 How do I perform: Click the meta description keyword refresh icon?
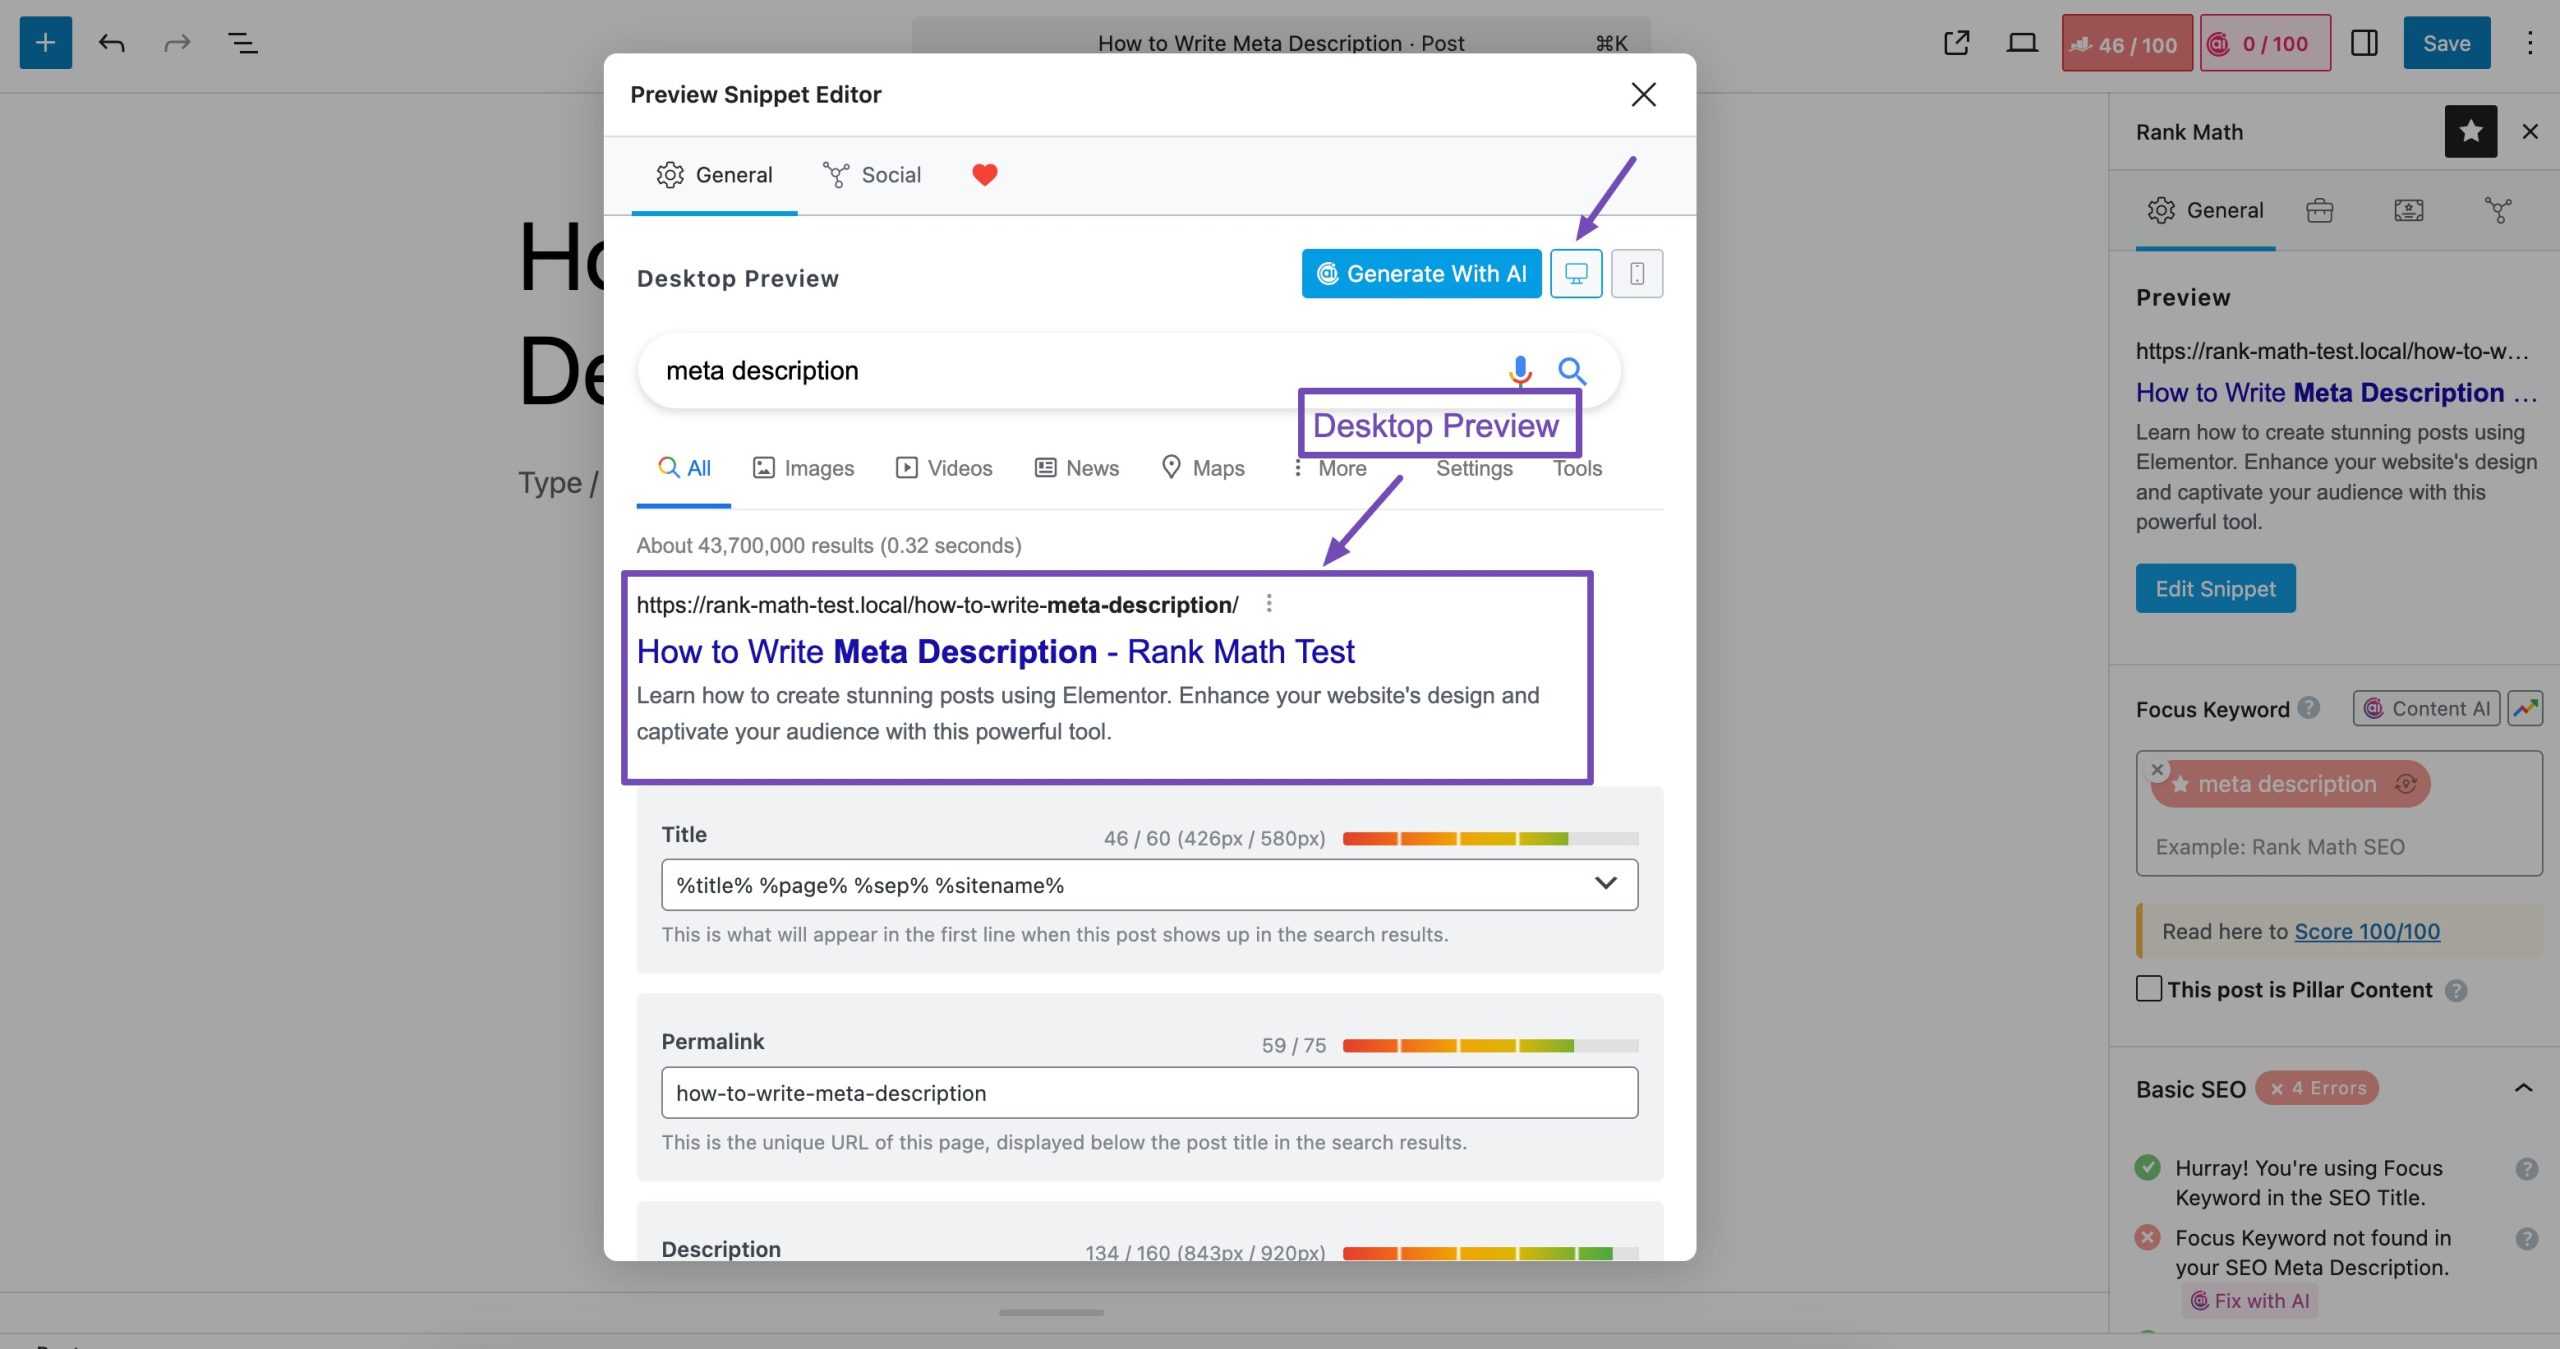click(x=2406, y=784)
